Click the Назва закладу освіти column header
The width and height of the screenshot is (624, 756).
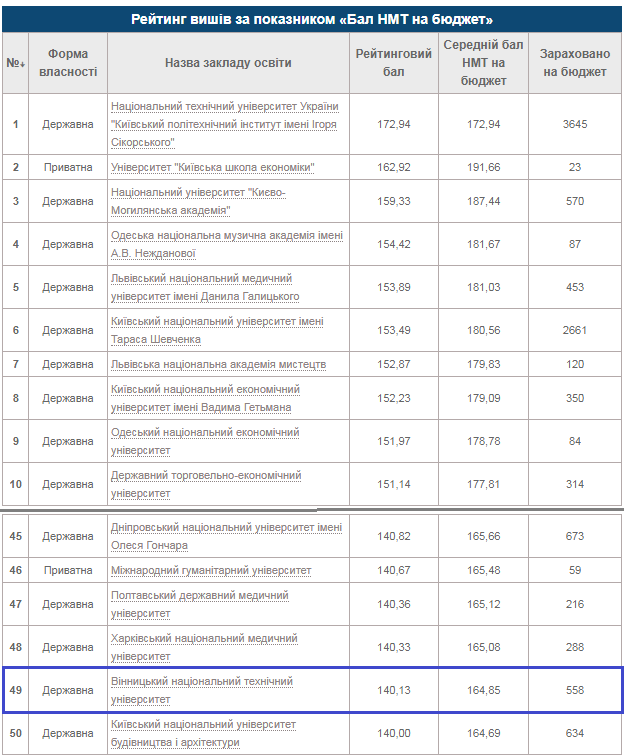(228, 63)
